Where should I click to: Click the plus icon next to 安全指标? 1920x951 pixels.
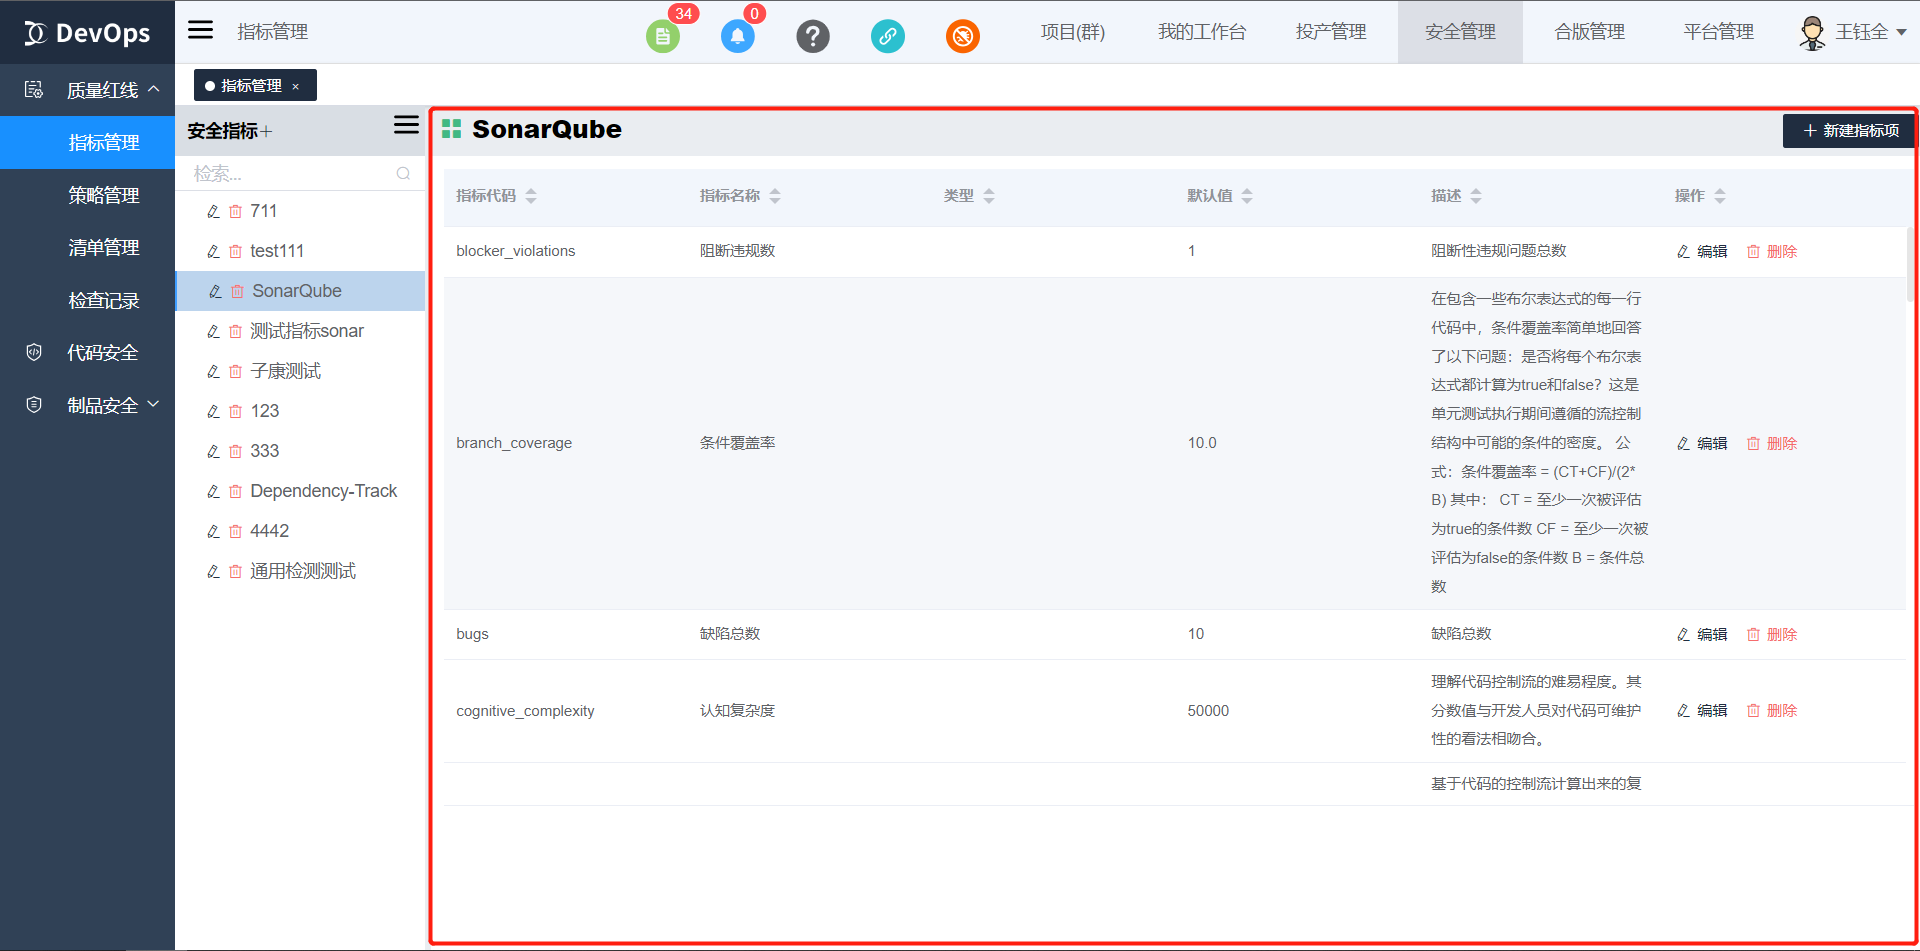pyautogui.click(x=266, y=129)
